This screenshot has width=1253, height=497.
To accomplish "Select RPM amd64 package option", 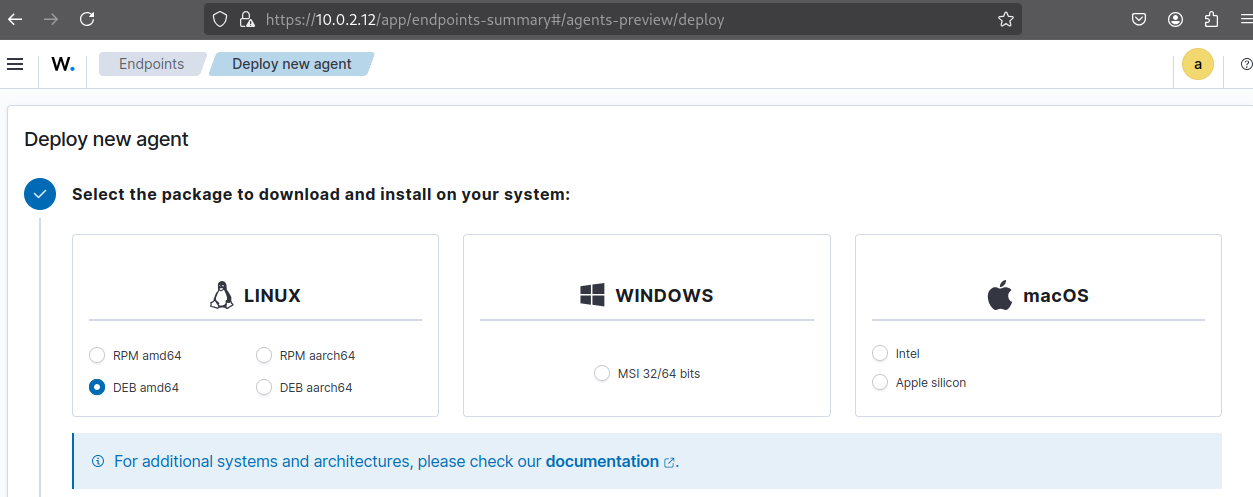I will (x=97, y=355).
